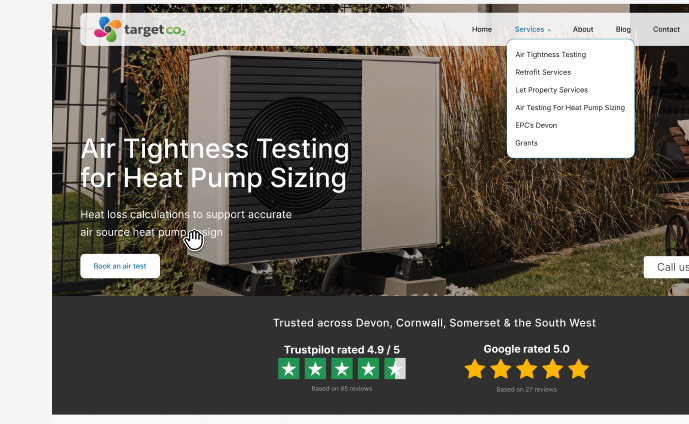Click the Call us button
689x424 pixels.
coord(666,267)
